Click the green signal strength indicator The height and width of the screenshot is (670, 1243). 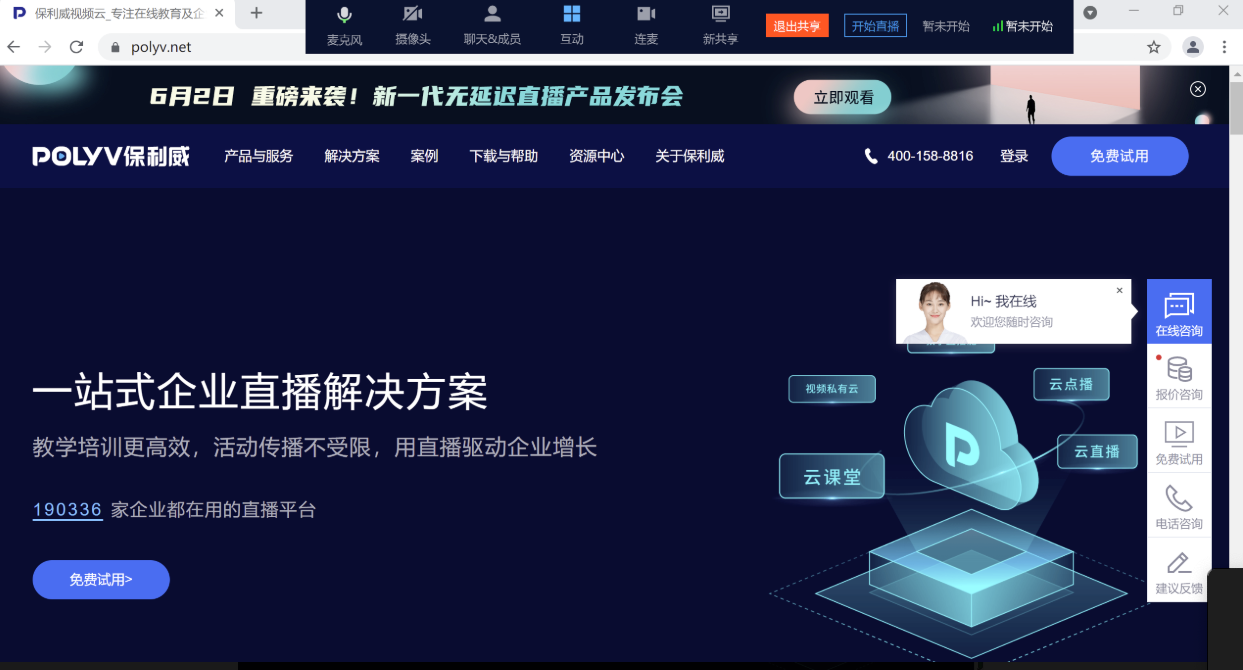click(x=997, y=27)
